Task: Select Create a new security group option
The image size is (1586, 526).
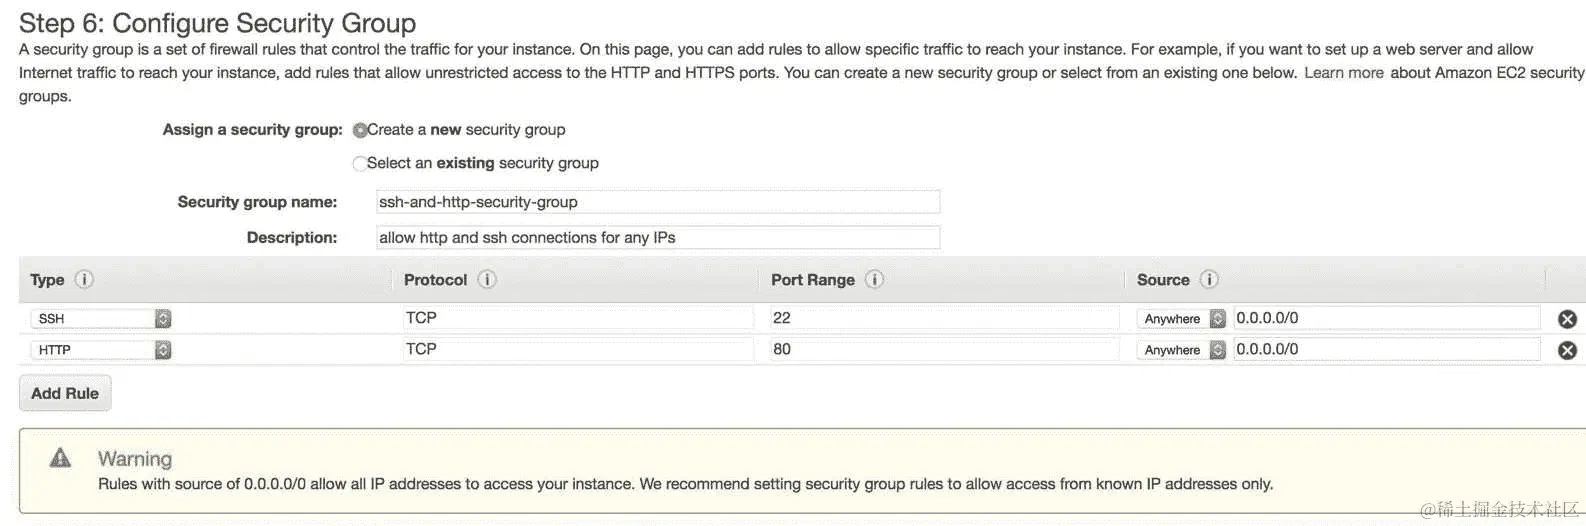Action: point(360,130)
